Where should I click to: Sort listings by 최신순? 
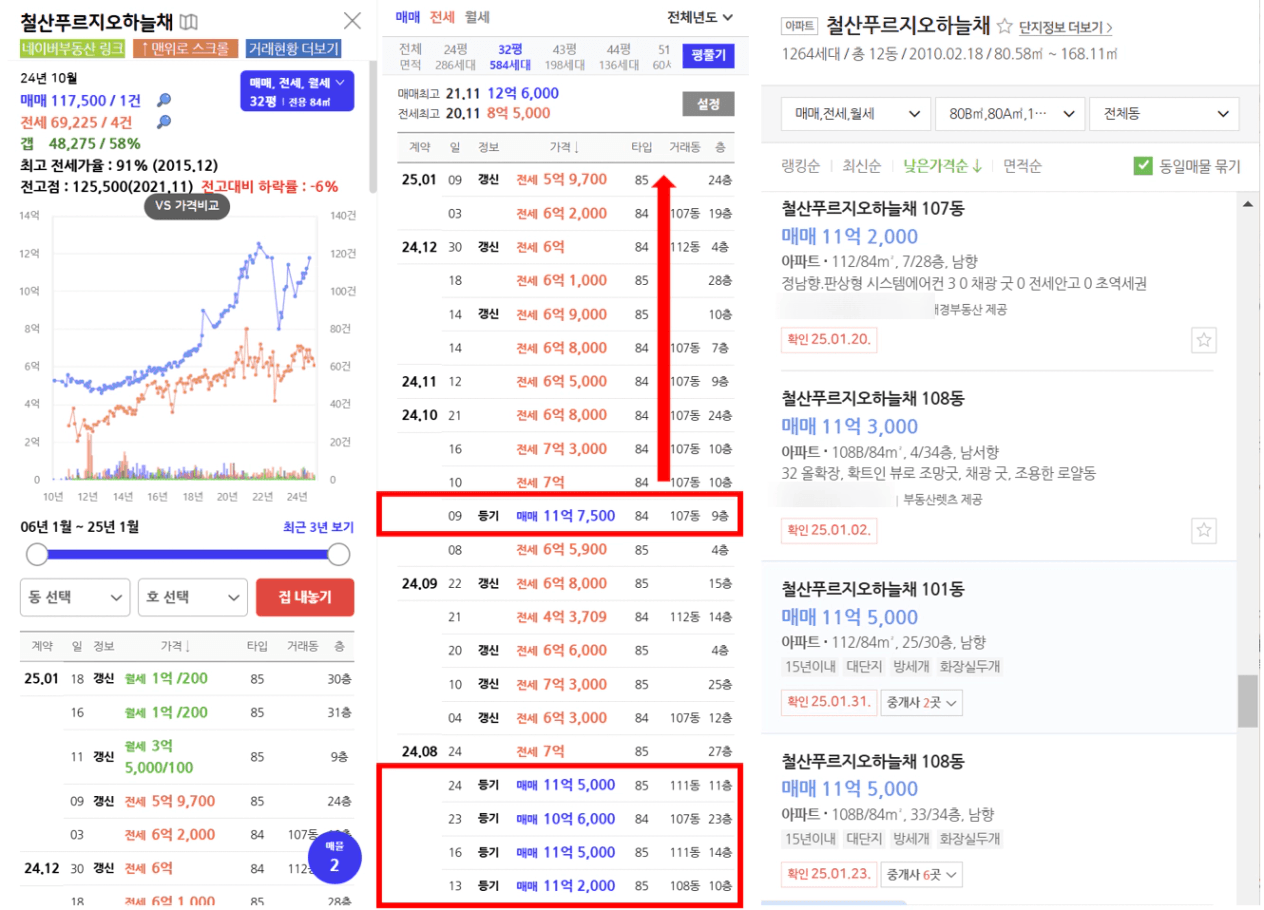pyautogui.click(x=862, y=167)
